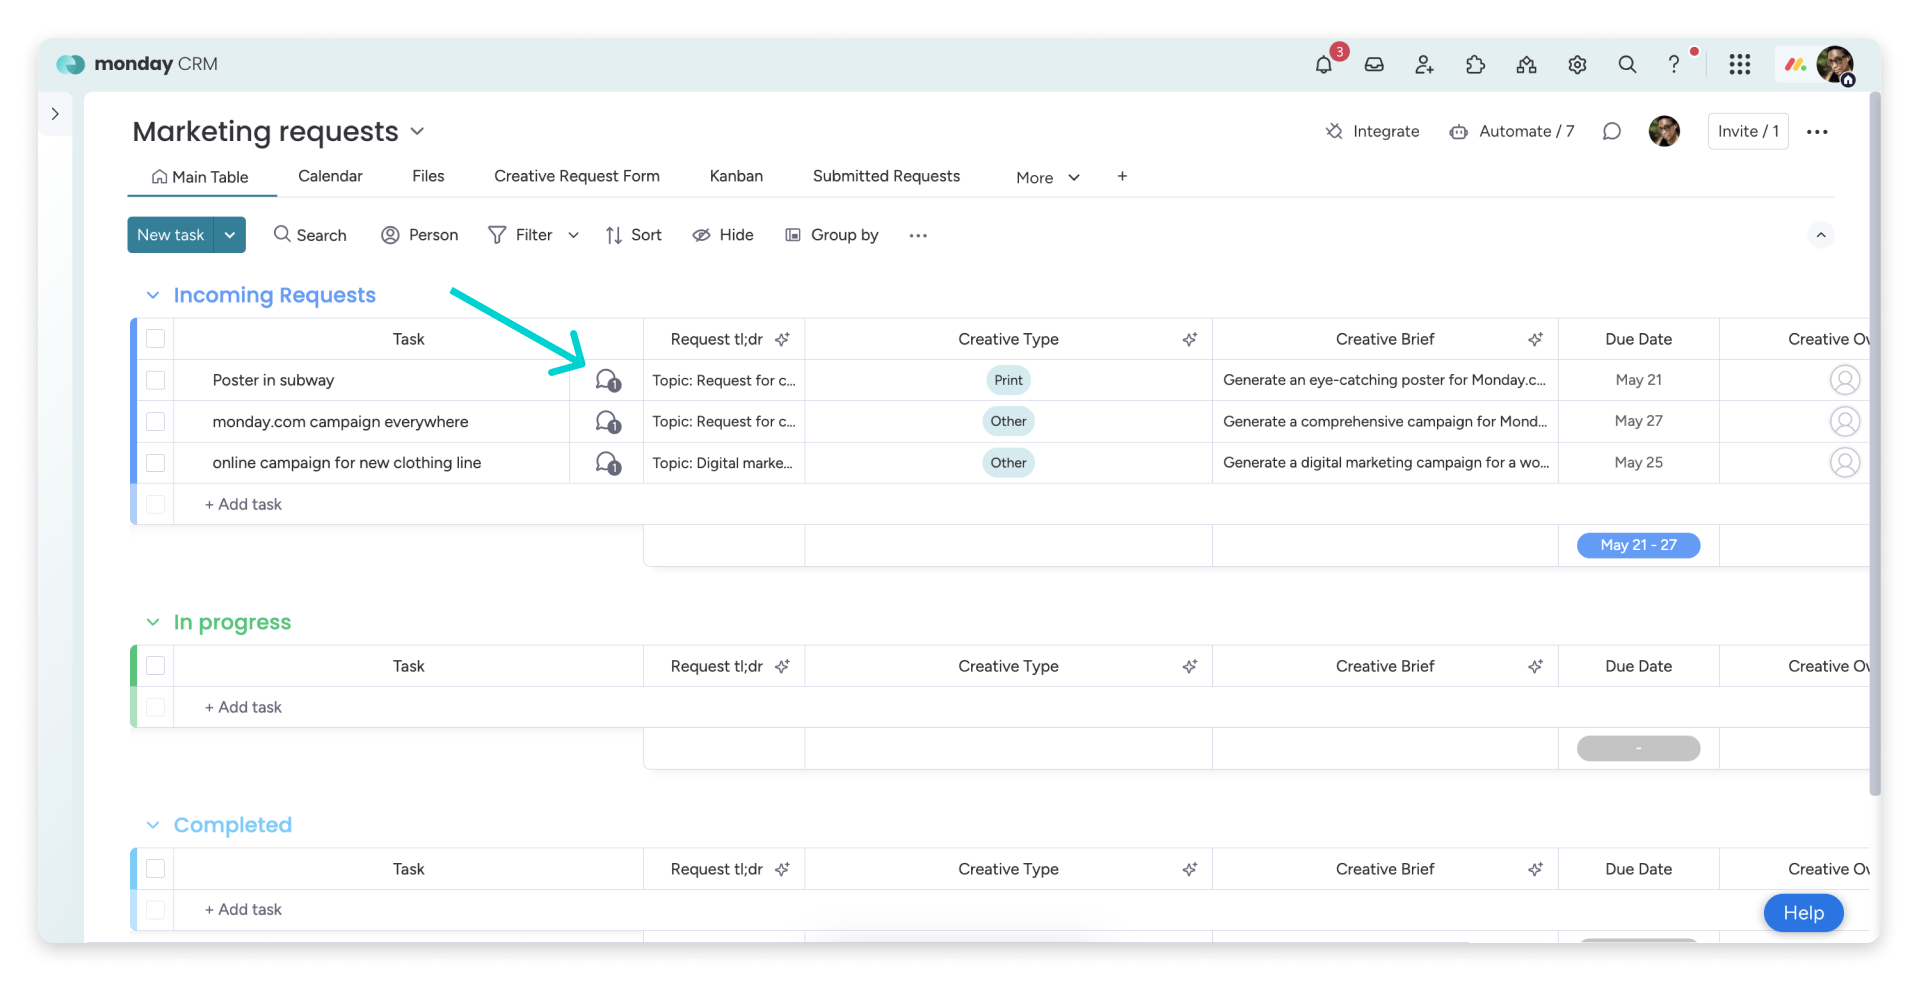
Task: Click the board member avatar beside Invite
Action: 1664,131
